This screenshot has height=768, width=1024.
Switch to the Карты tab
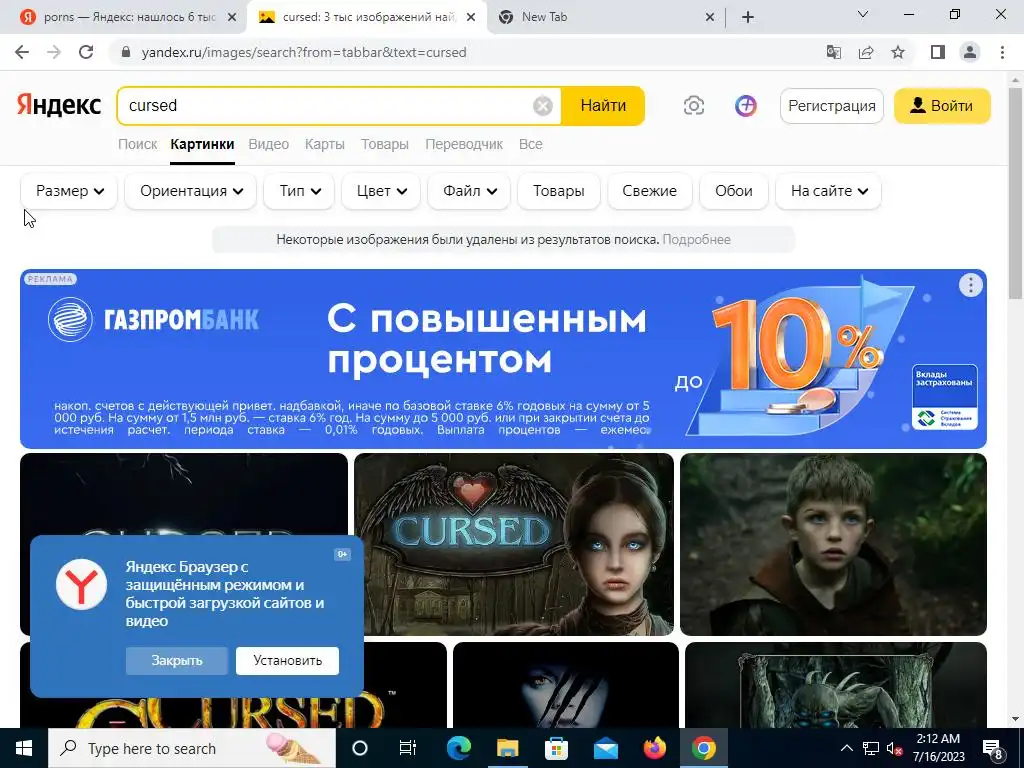pos(325,144)
